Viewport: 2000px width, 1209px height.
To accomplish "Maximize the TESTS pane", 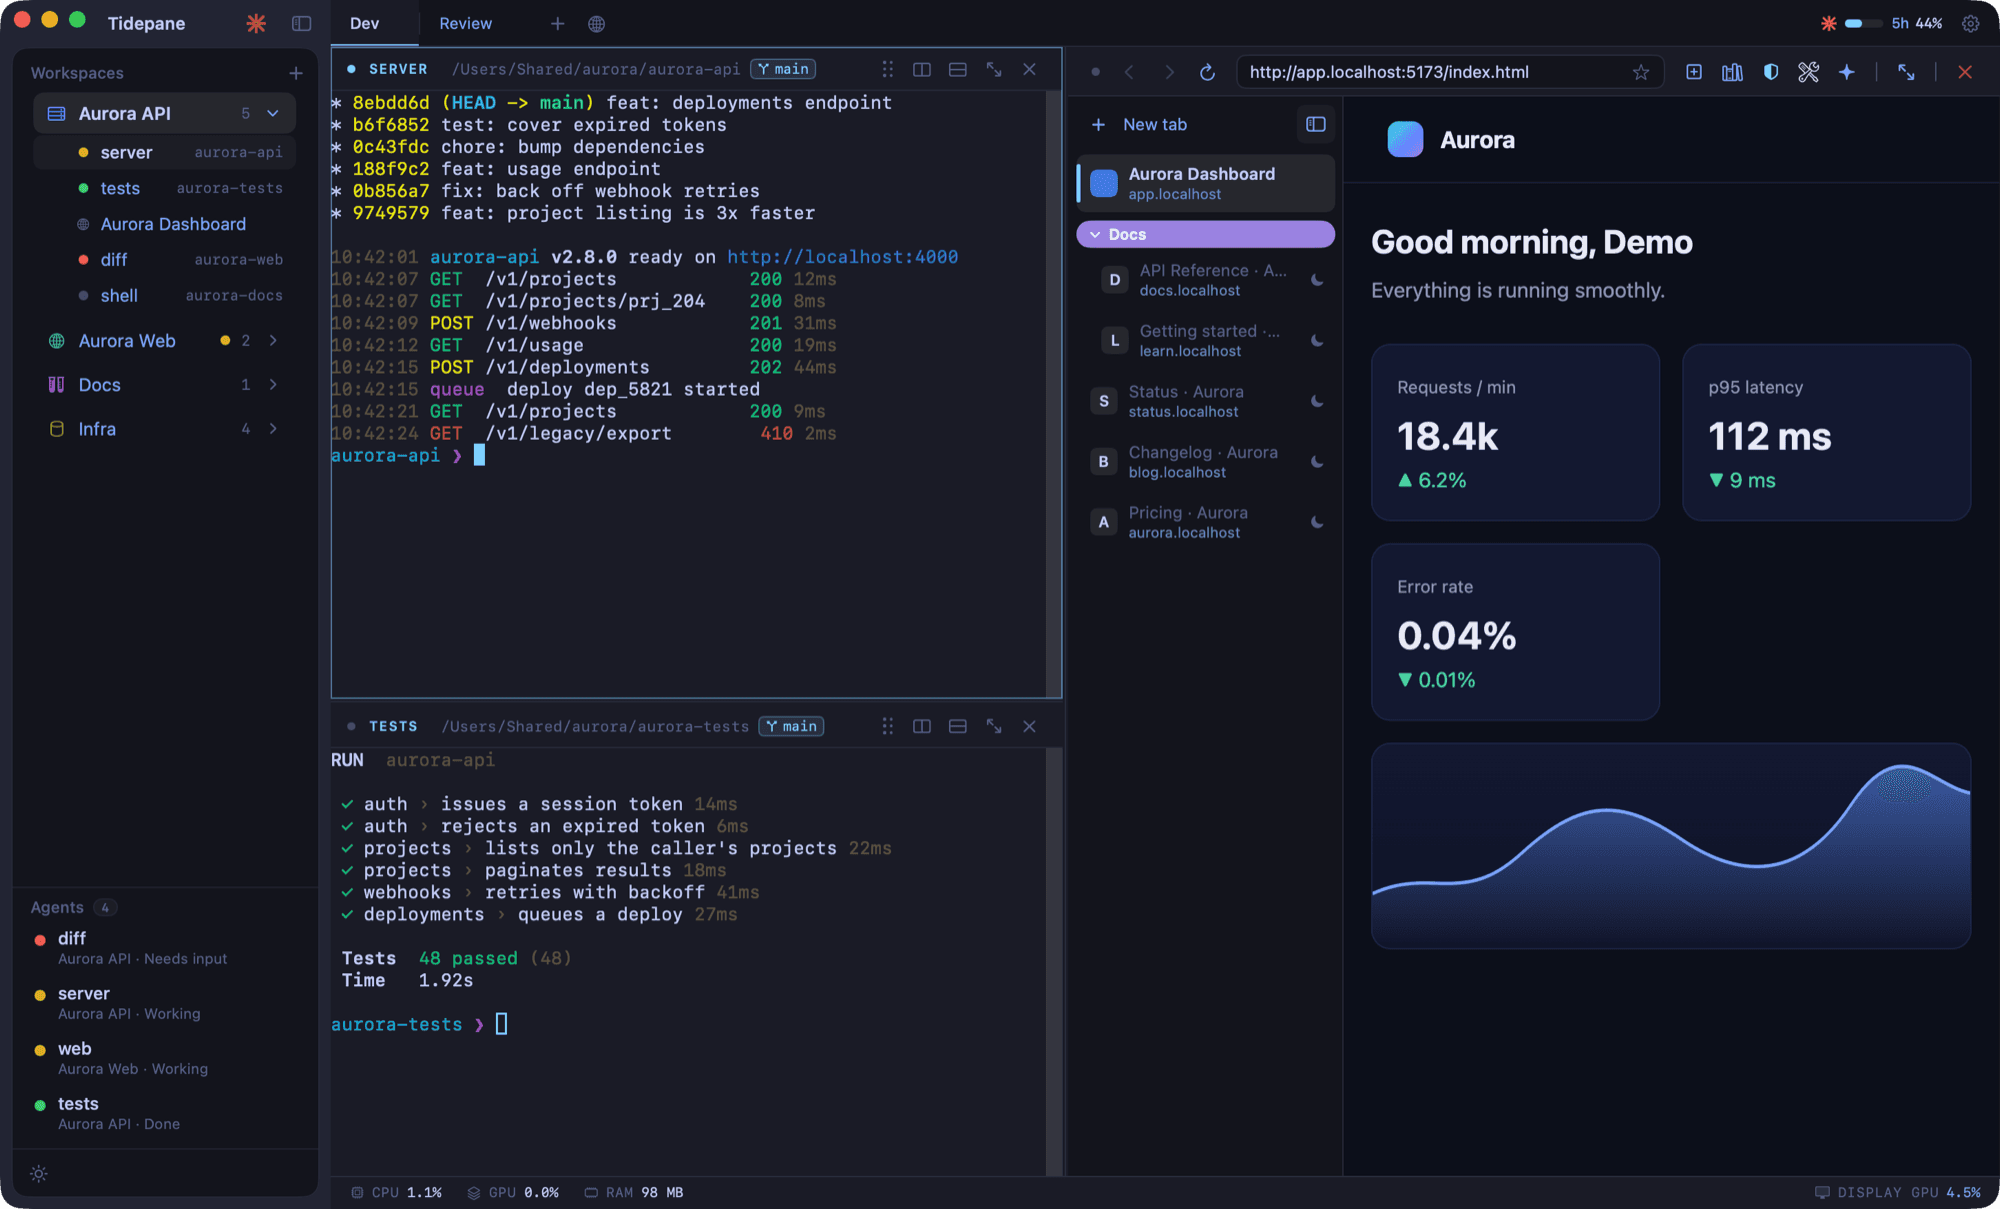I will pyautogui.click(x=994, y=726).
